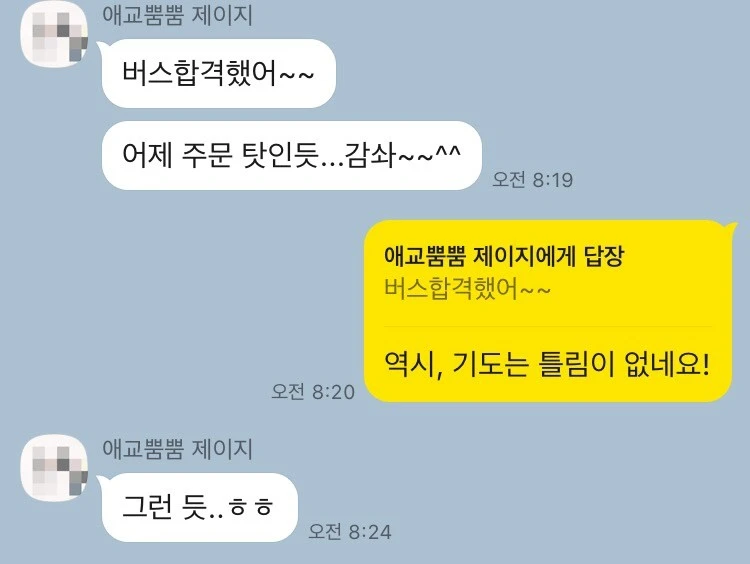Viewport: 750px width, 564px height.
Task: Tap the word 없네요! in the yellow bubble
Action: click(x=668, y=365)
